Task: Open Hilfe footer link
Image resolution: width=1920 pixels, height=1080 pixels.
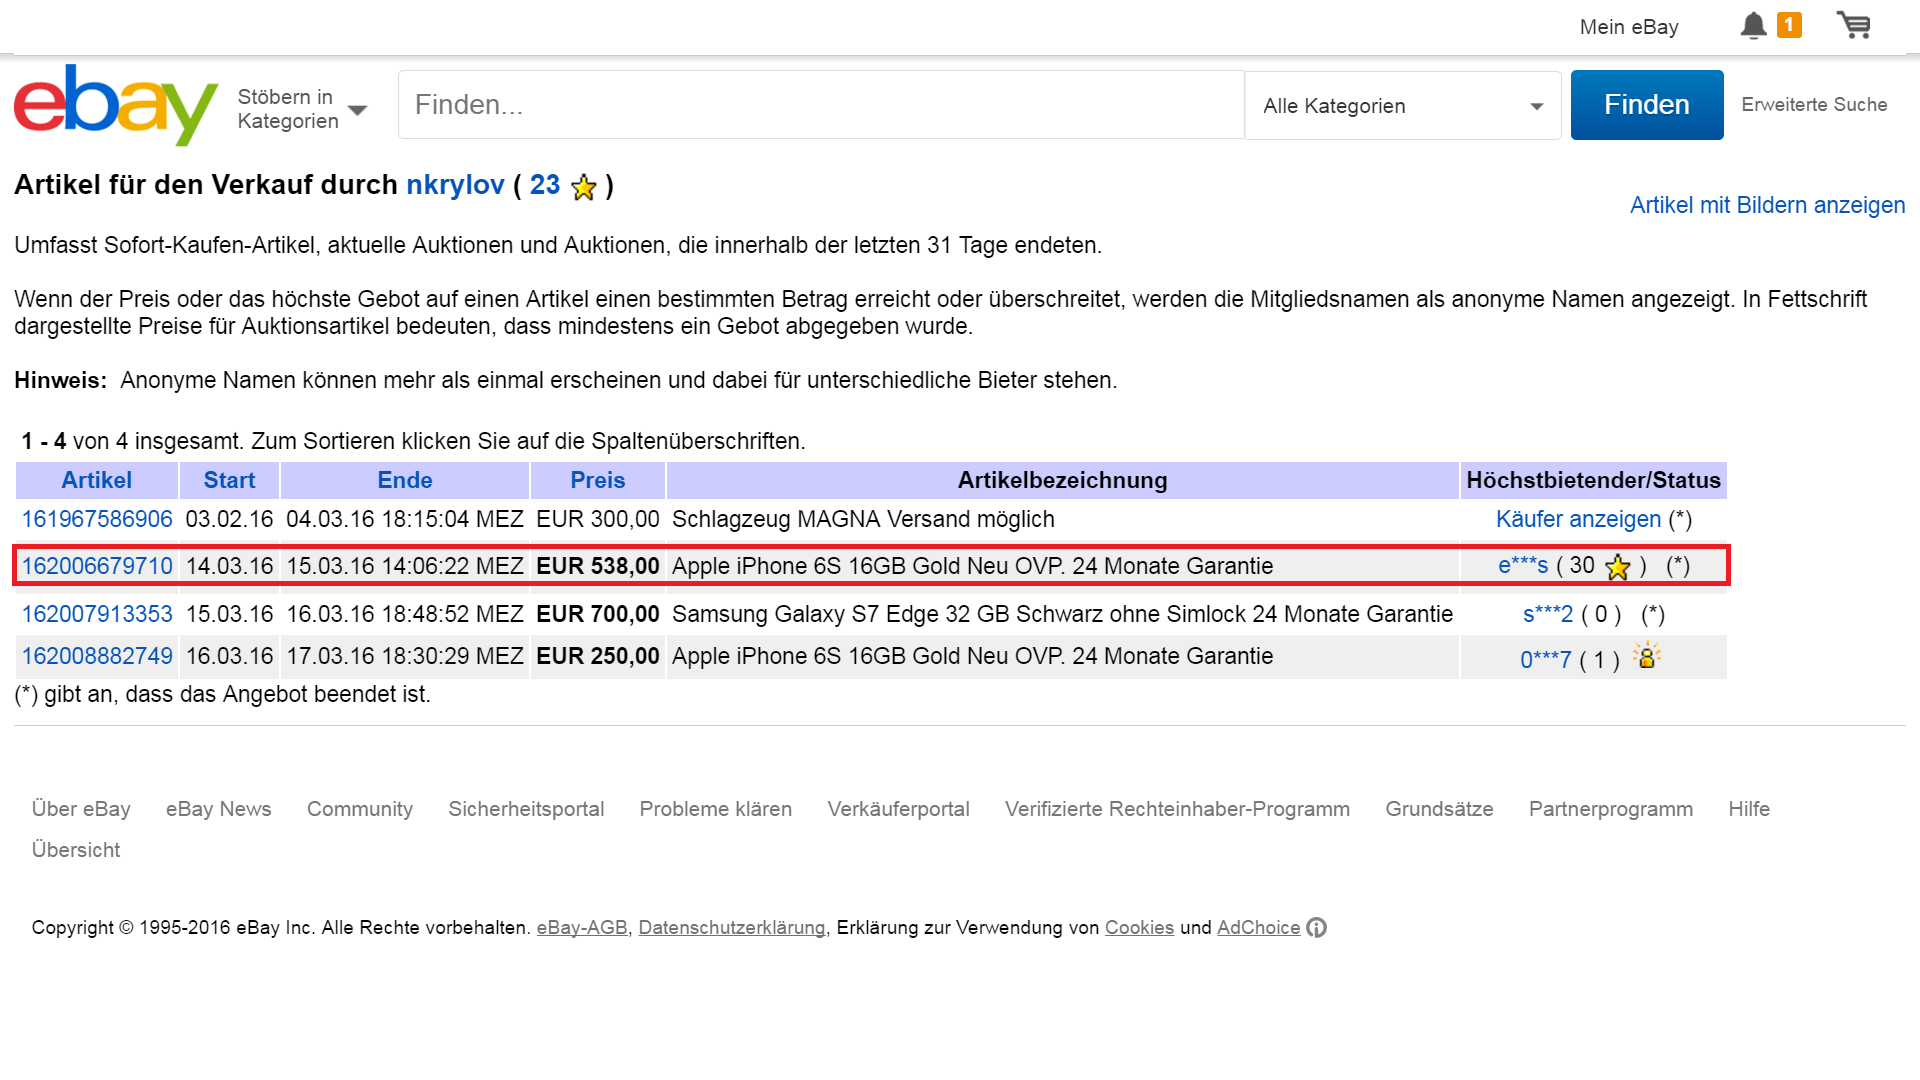Action: [1749, 809]
